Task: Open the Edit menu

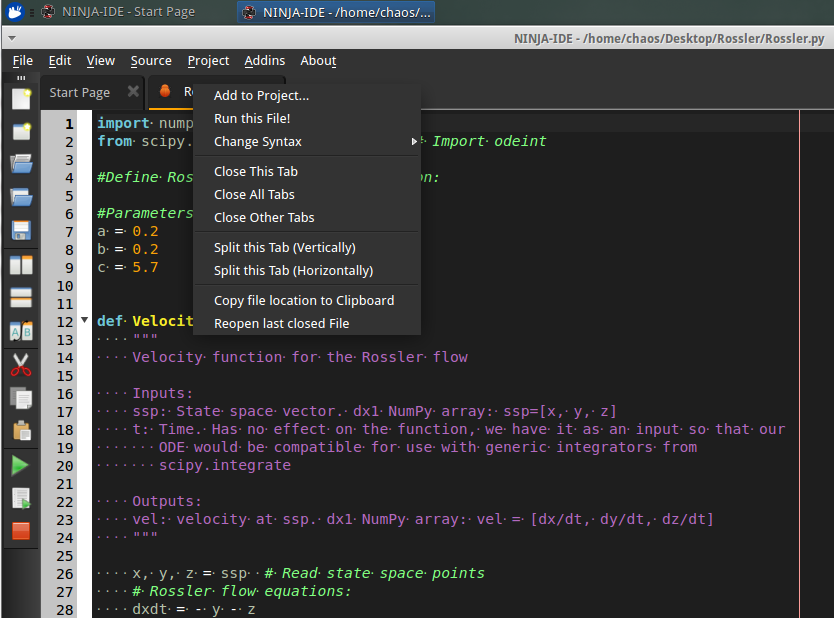Action: (60, 61)
